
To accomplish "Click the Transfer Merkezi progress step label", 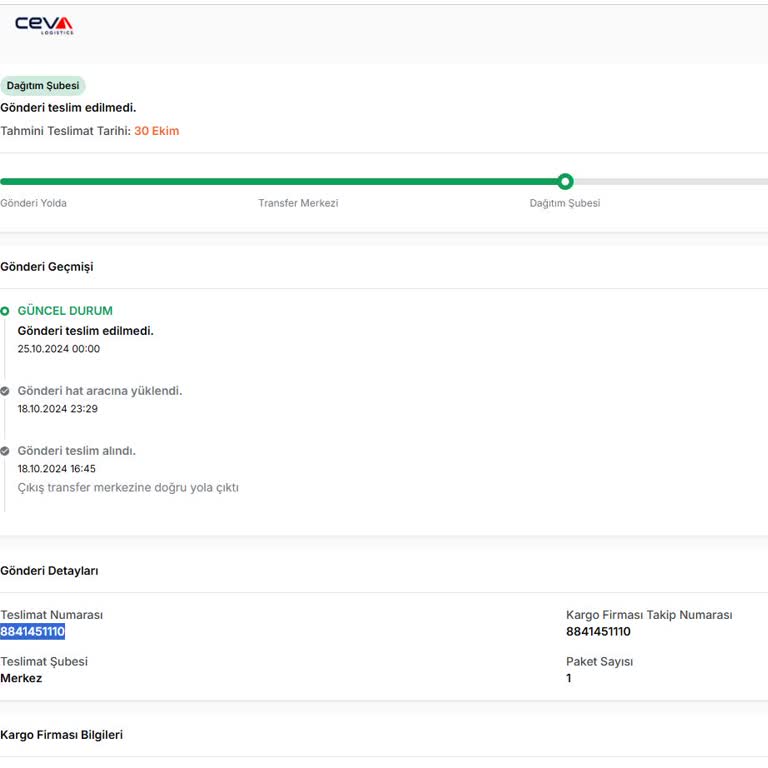I will (298, 203).
